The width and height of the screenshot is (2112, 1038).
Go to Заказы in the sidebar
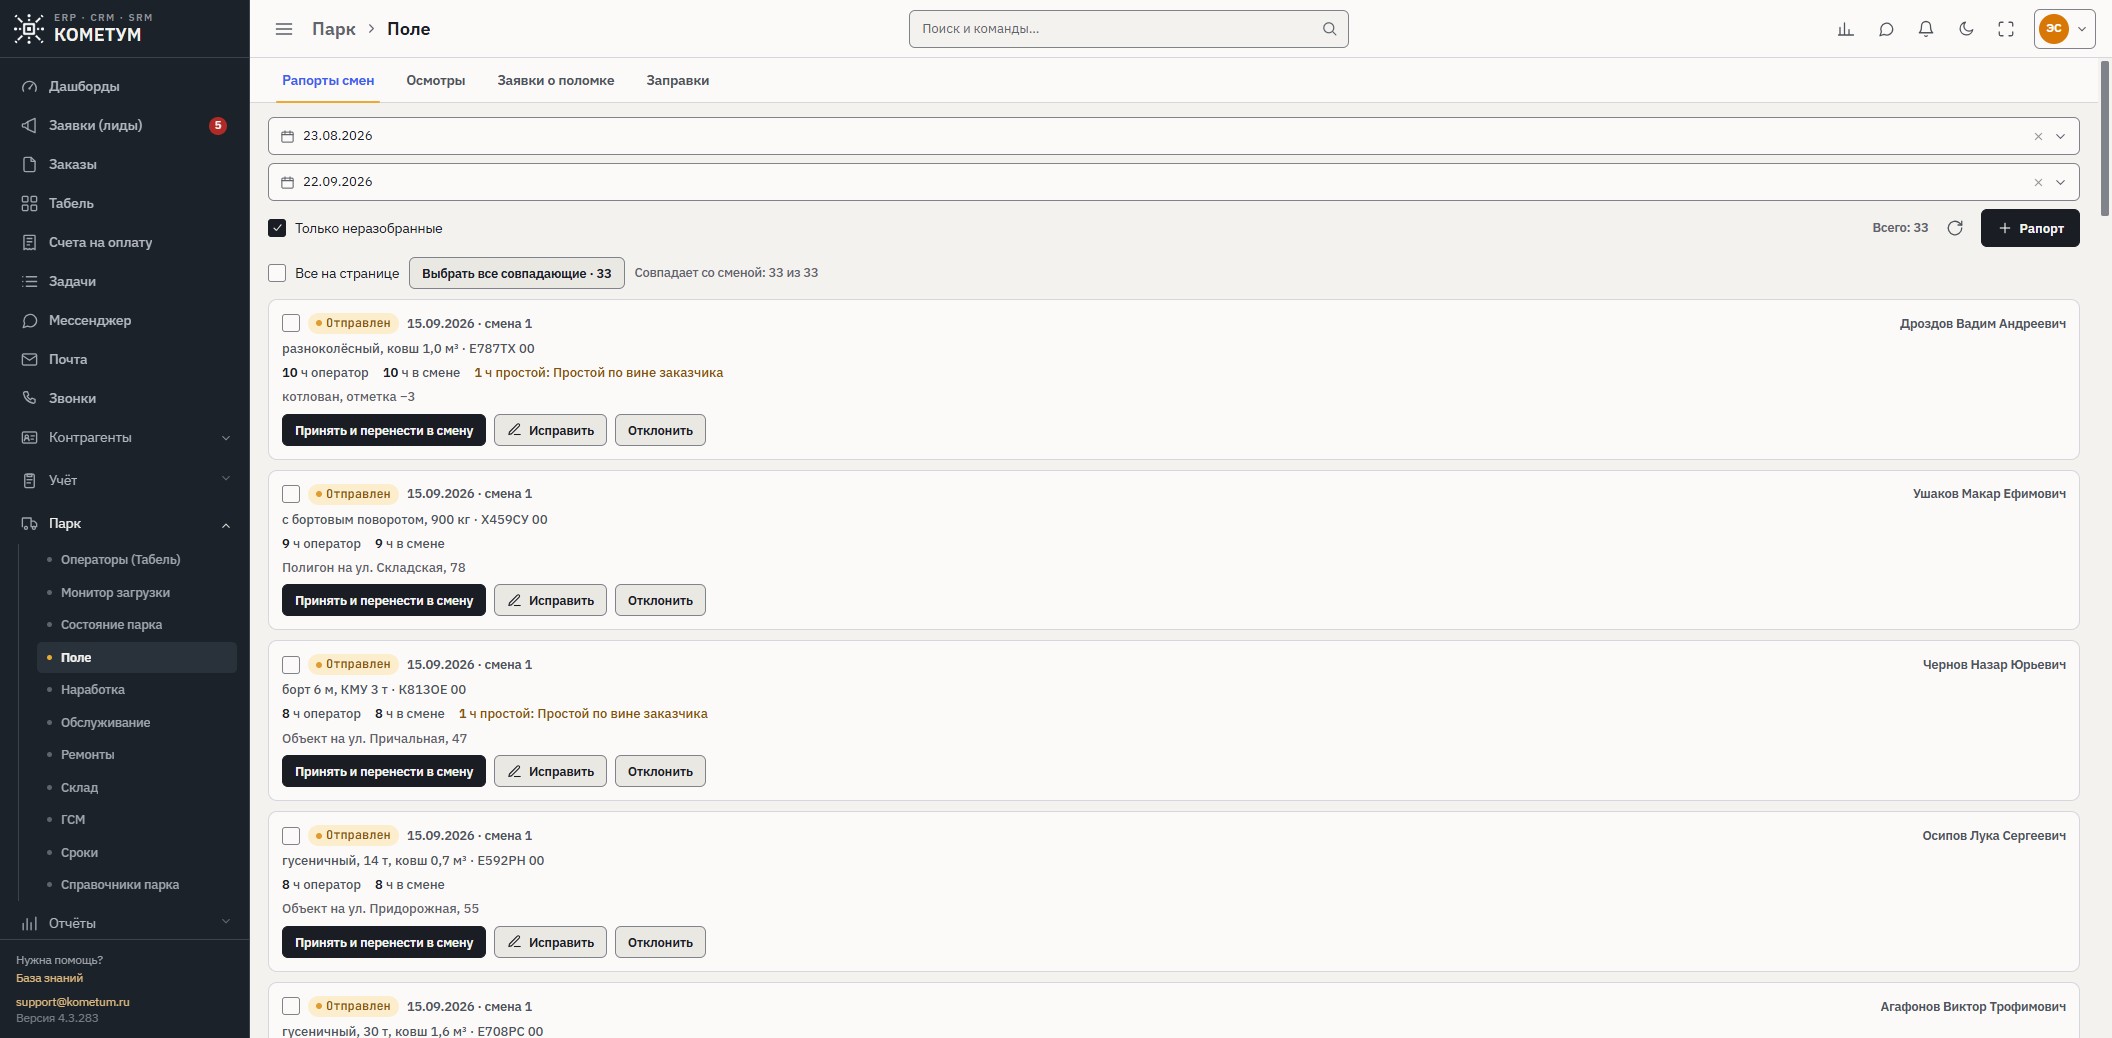point(125,164)
